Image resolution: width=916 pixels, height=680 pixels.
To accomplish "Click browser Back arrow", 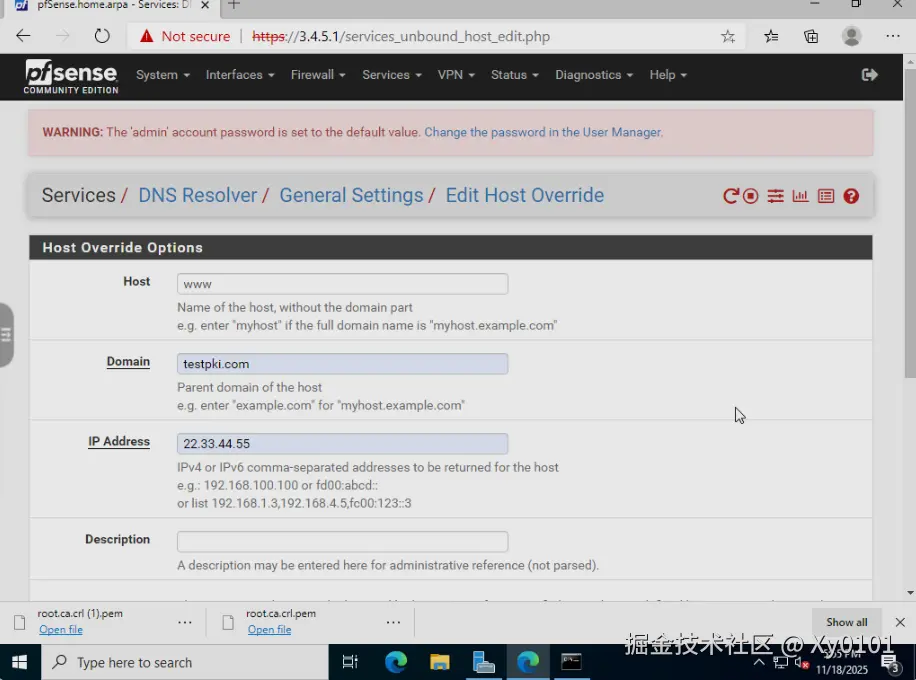I will (23, 36).
